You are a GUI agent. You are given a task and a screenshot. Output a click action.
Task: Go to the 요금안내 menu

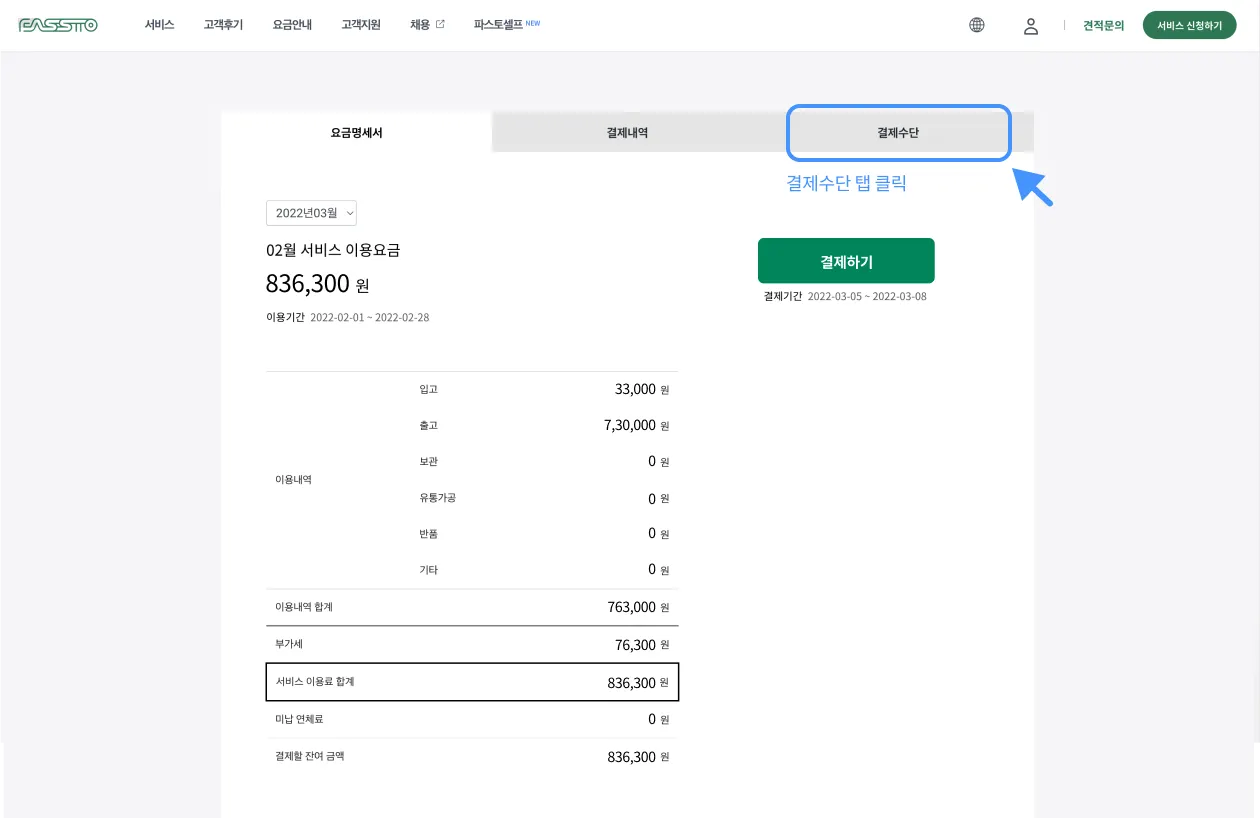292,25
